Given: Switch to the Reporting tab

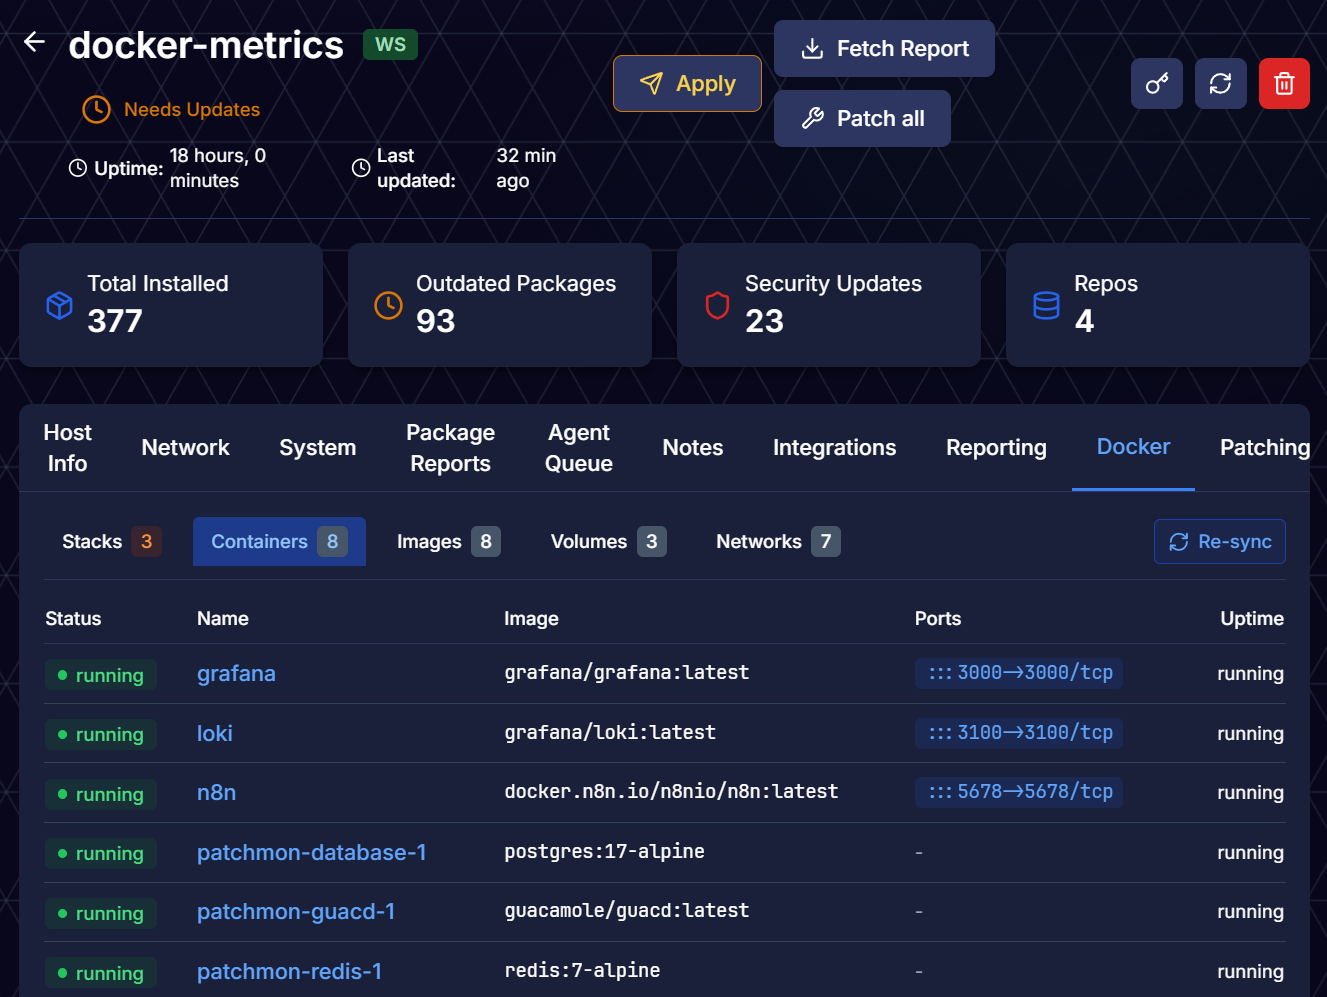Looking at the screenshot, I should 996,448.
